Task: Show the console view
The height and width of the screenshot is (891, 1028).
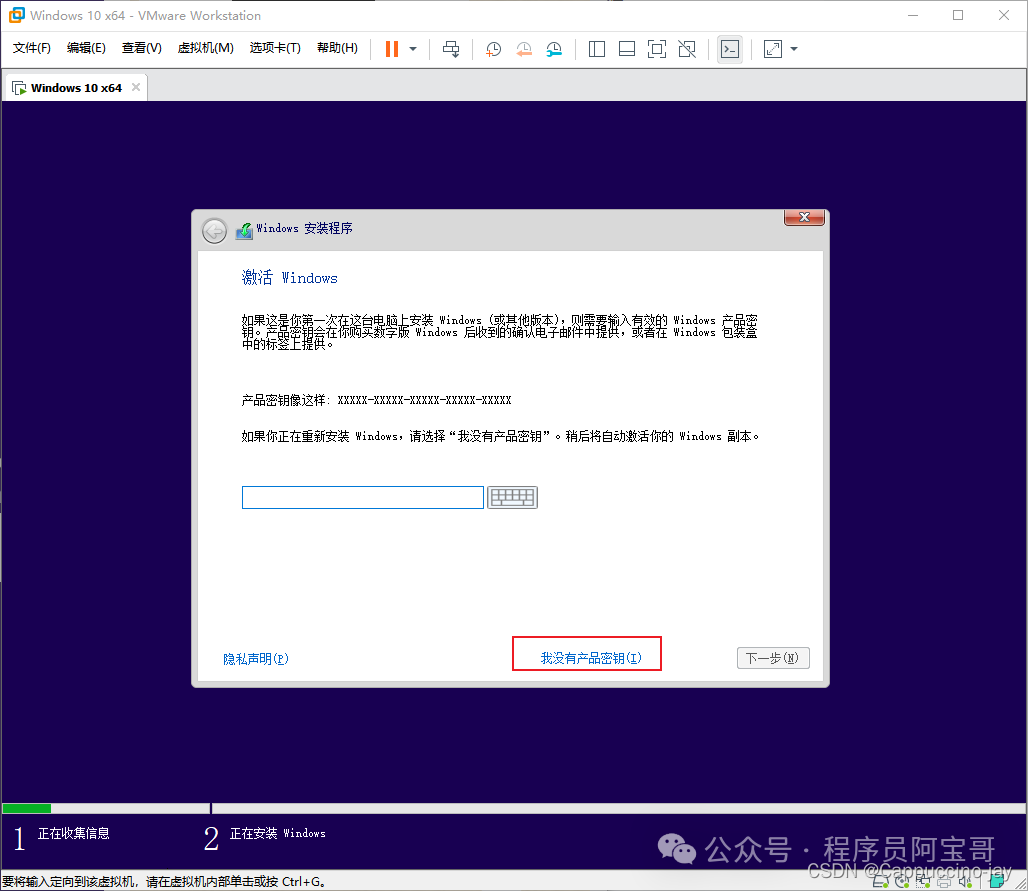Action: pyautogui.click(x=730, y=49)
